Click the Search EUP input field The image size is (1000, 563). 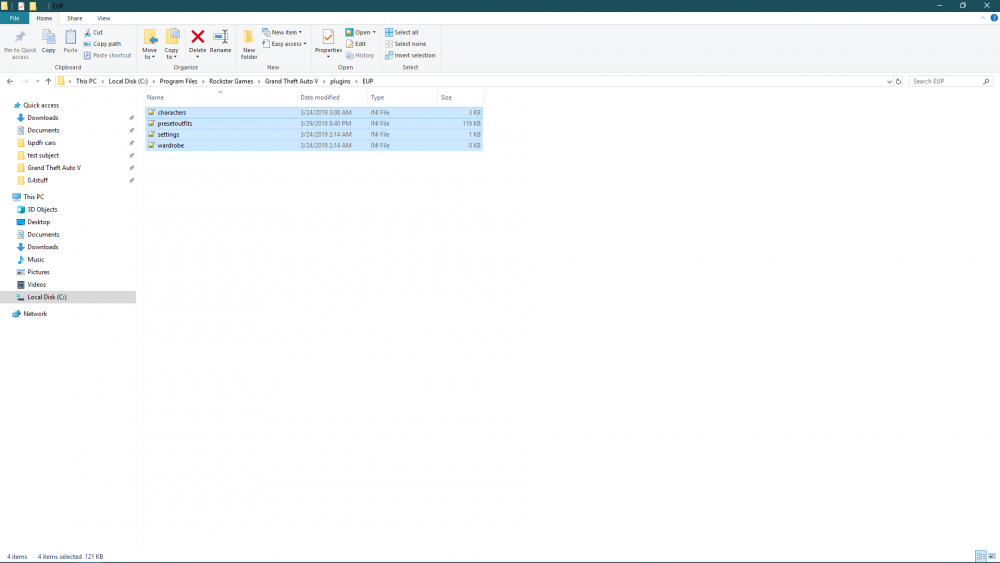(x=947, y=81)
